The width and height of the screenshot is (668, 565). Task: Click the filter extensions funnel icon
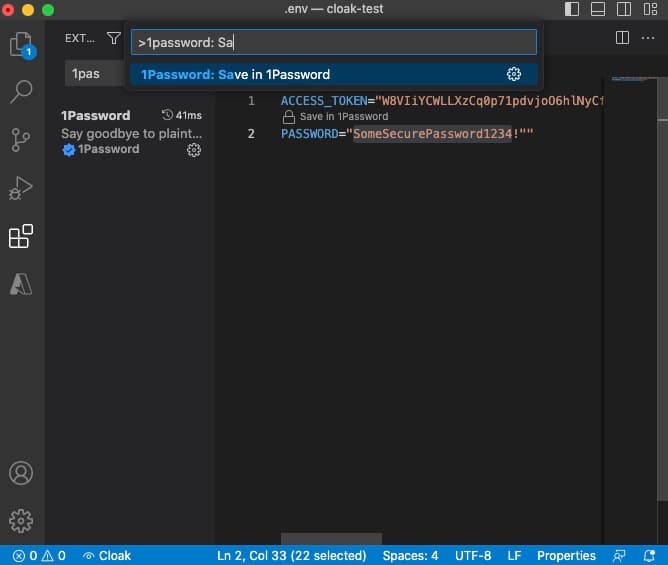click(114, 38)
